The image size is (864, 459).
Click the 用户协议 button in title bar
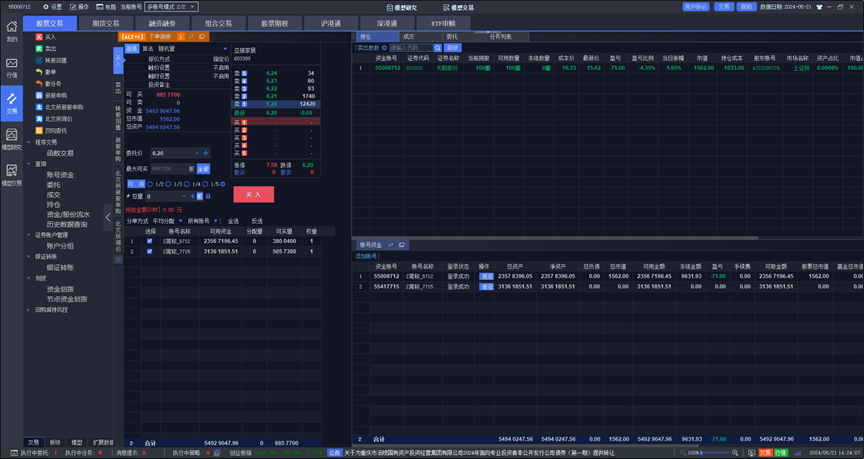pos(696,7)
